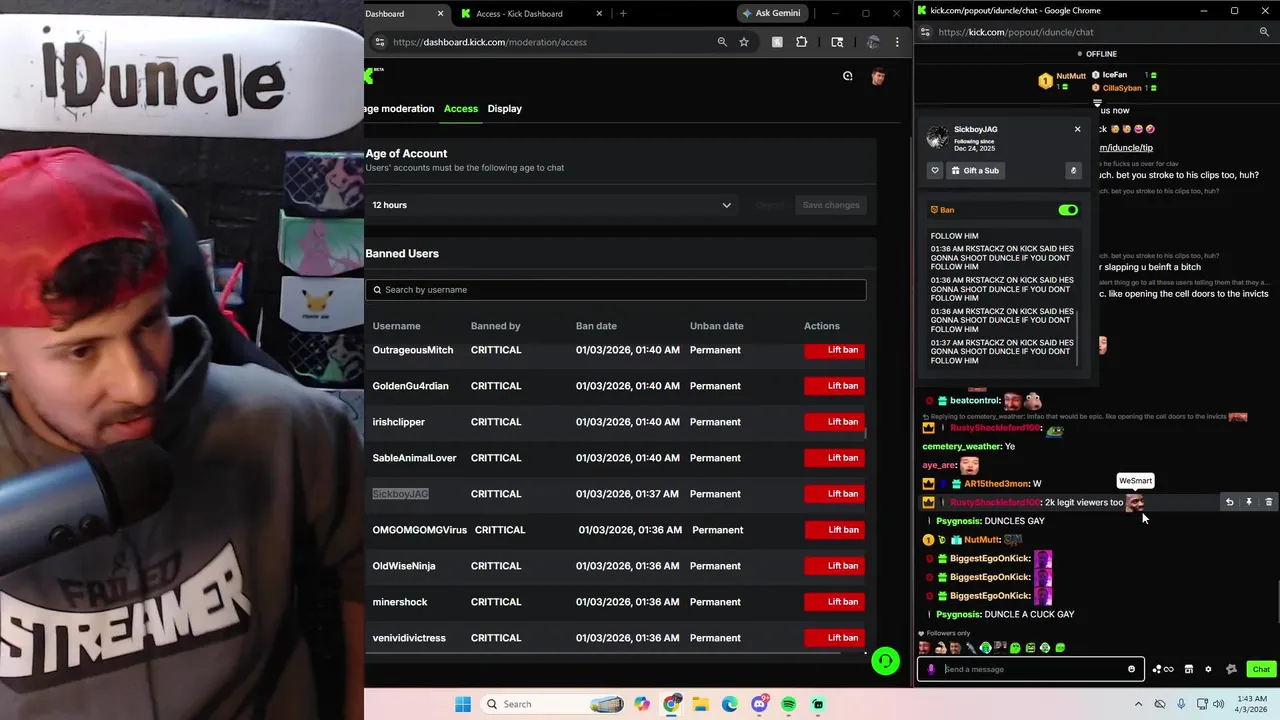Click the Search by username field

[615, 290]
